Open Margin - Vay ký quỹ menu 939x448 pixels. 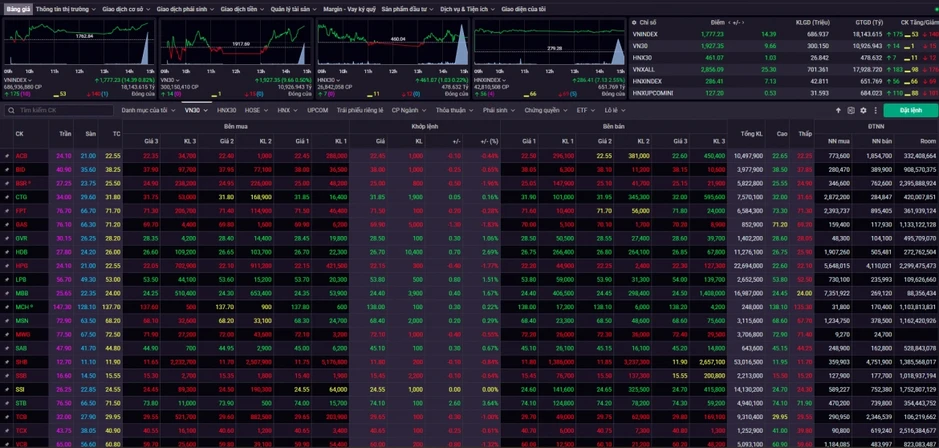349,10
